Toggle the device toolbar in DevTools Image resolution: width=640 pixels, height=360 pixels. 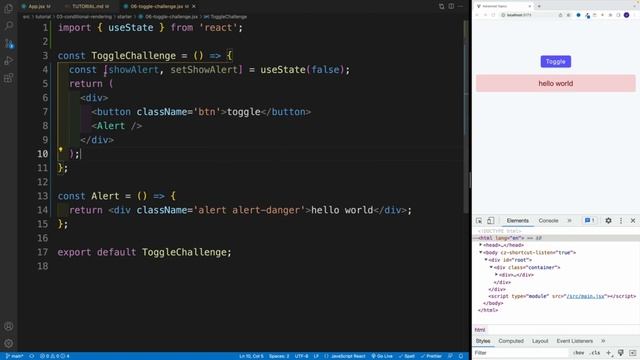(490, 220)
